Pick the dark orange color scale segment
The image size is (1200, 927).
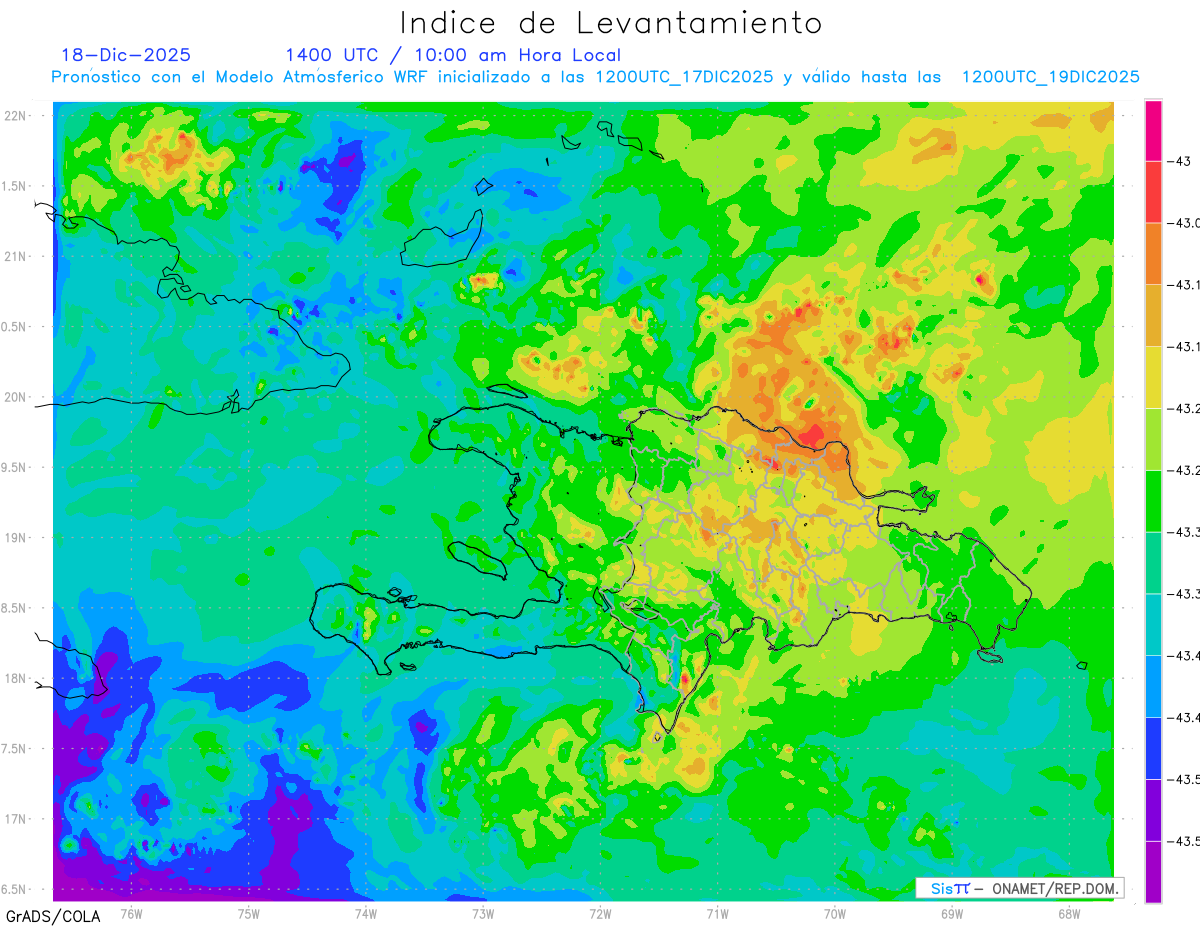[1153, 253]
